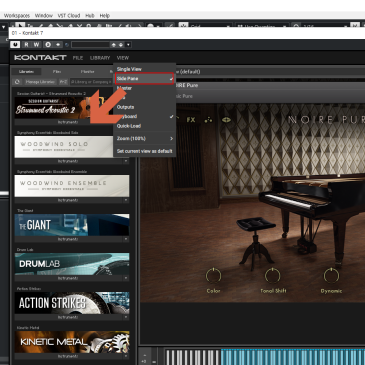The height and width of the screenshot is (365, 365).
Task: Select the Drum Lab library thumbnail
Action: tap(72, 264)
